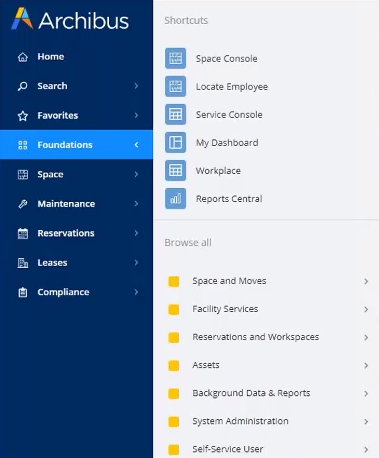This screenshot has height=458, width=379.
Task: Expand the Leases menu chevron
Action: click(x=136, y=263)
